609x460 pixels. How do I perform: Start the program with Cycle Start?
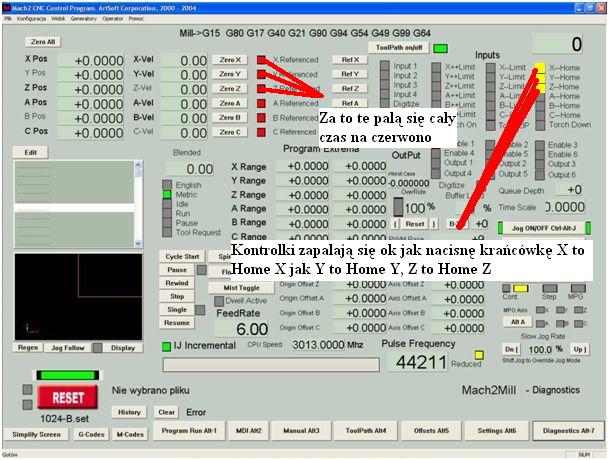(x=182, y=256)
